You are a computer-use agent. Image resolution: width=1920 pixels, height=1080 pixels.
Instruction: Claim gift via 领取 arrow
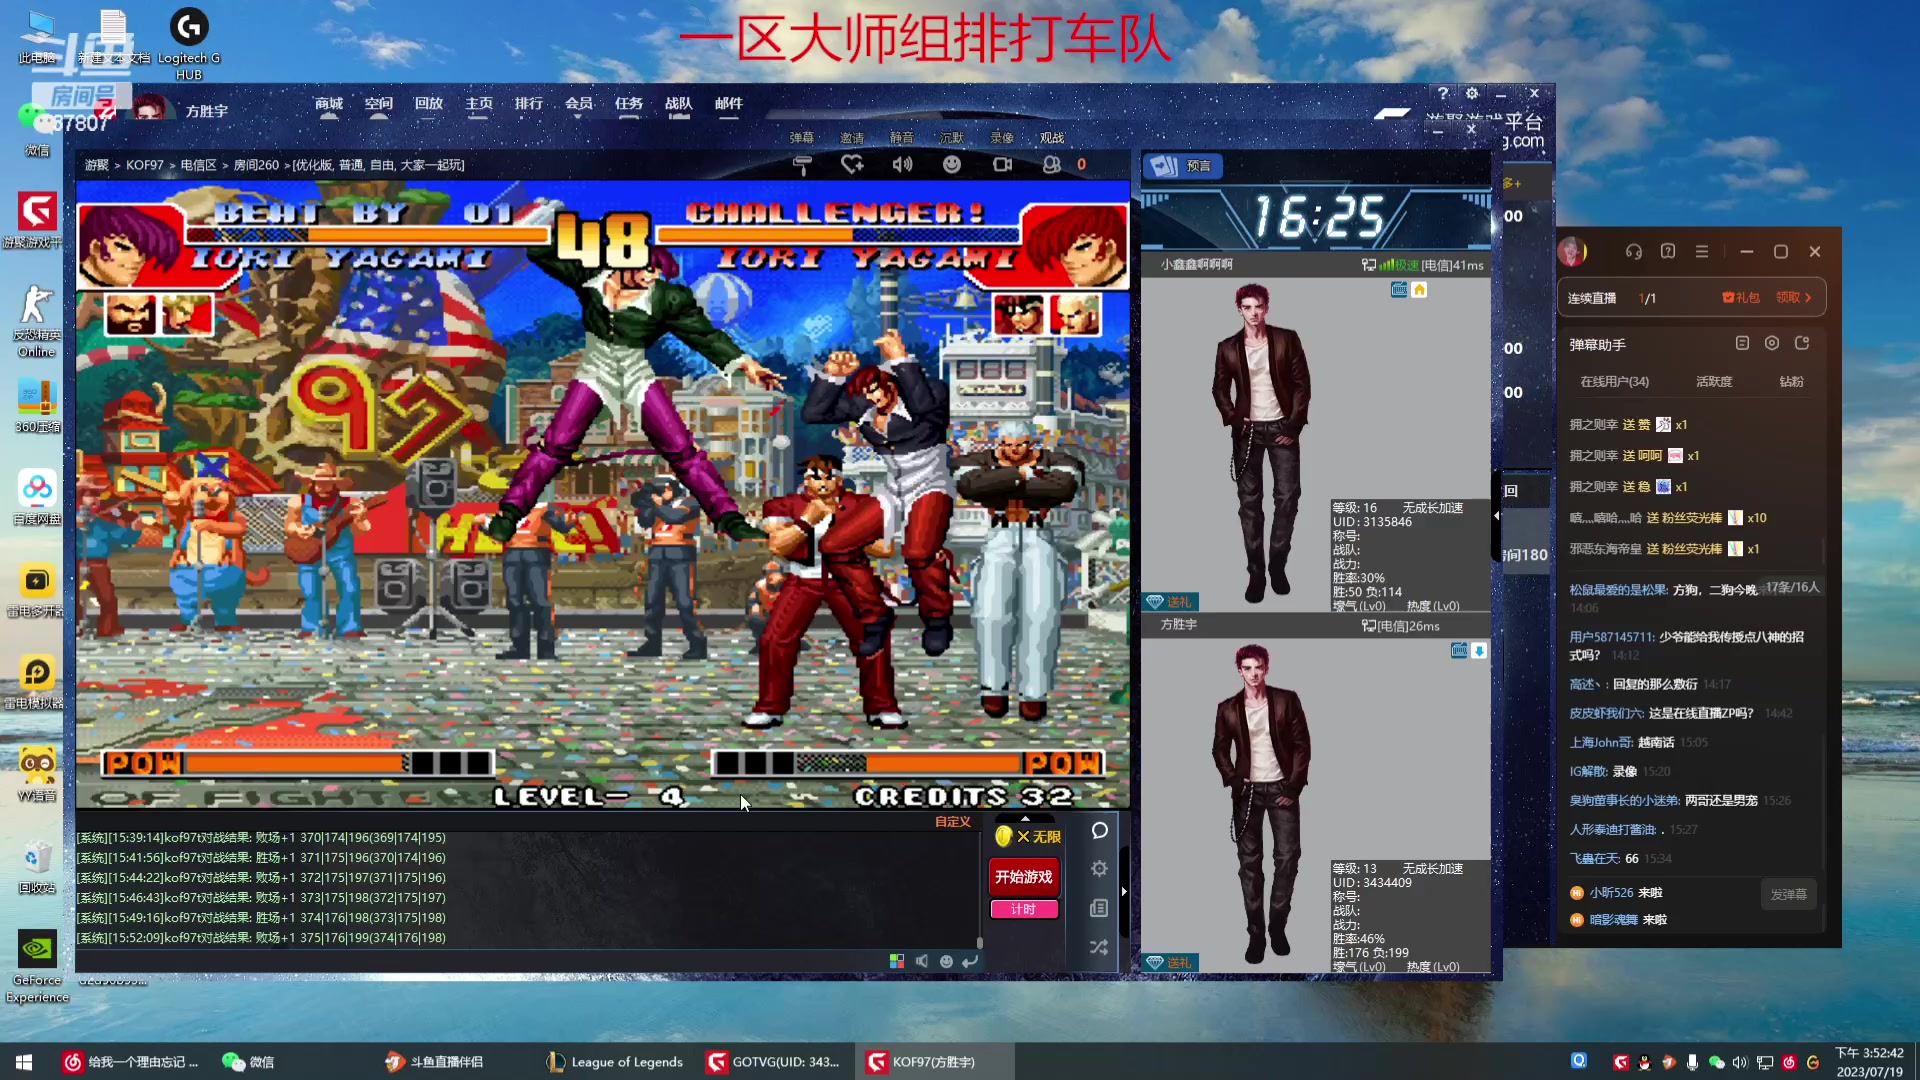(x=1793, y=298)
